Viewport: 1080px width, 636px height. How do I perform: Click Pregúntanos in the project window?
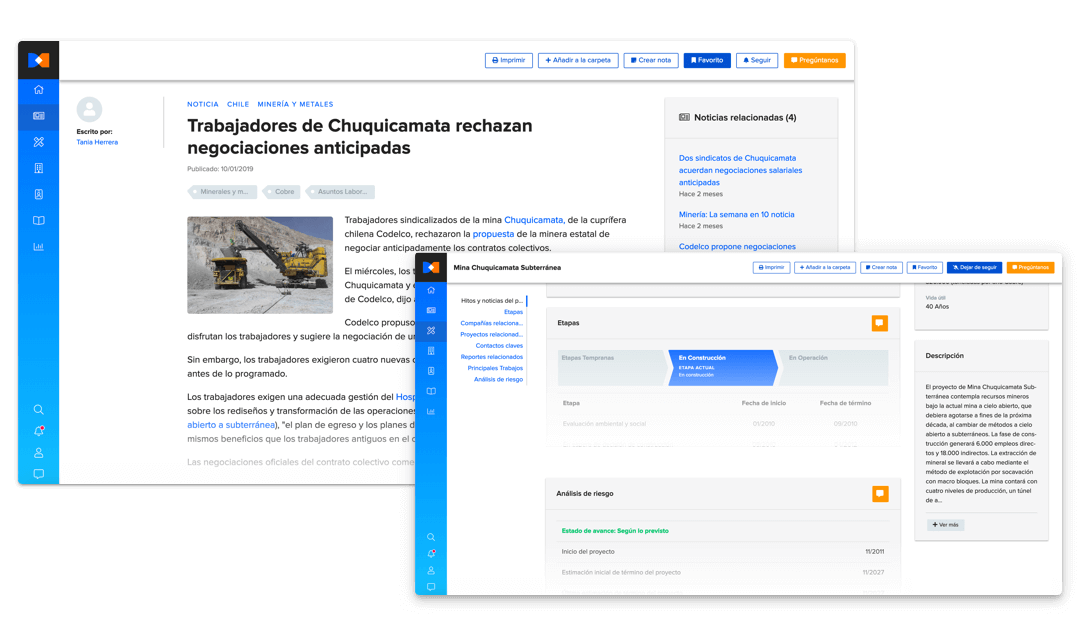1030,267
